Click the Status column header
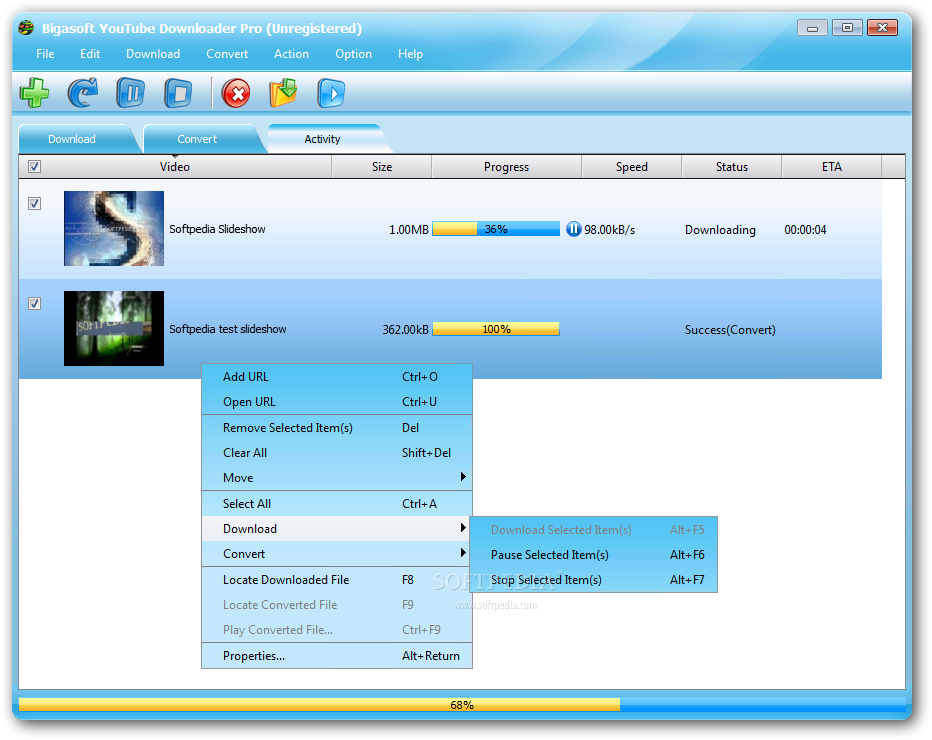This screenshot has width=932, height=740. click(x=732, y=166)
